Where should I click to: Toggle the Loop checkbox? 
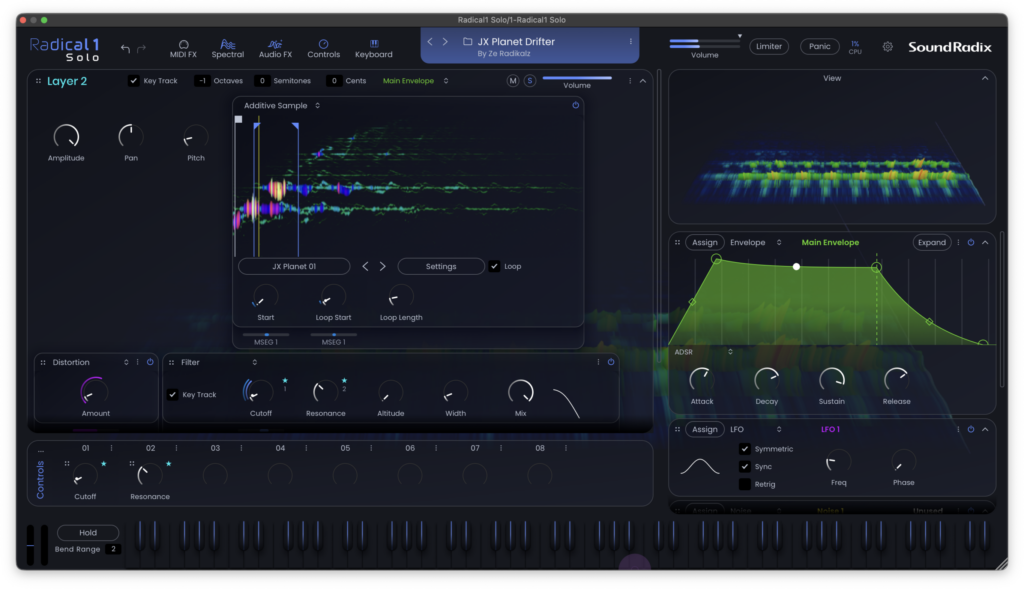[x=494, y=266]
